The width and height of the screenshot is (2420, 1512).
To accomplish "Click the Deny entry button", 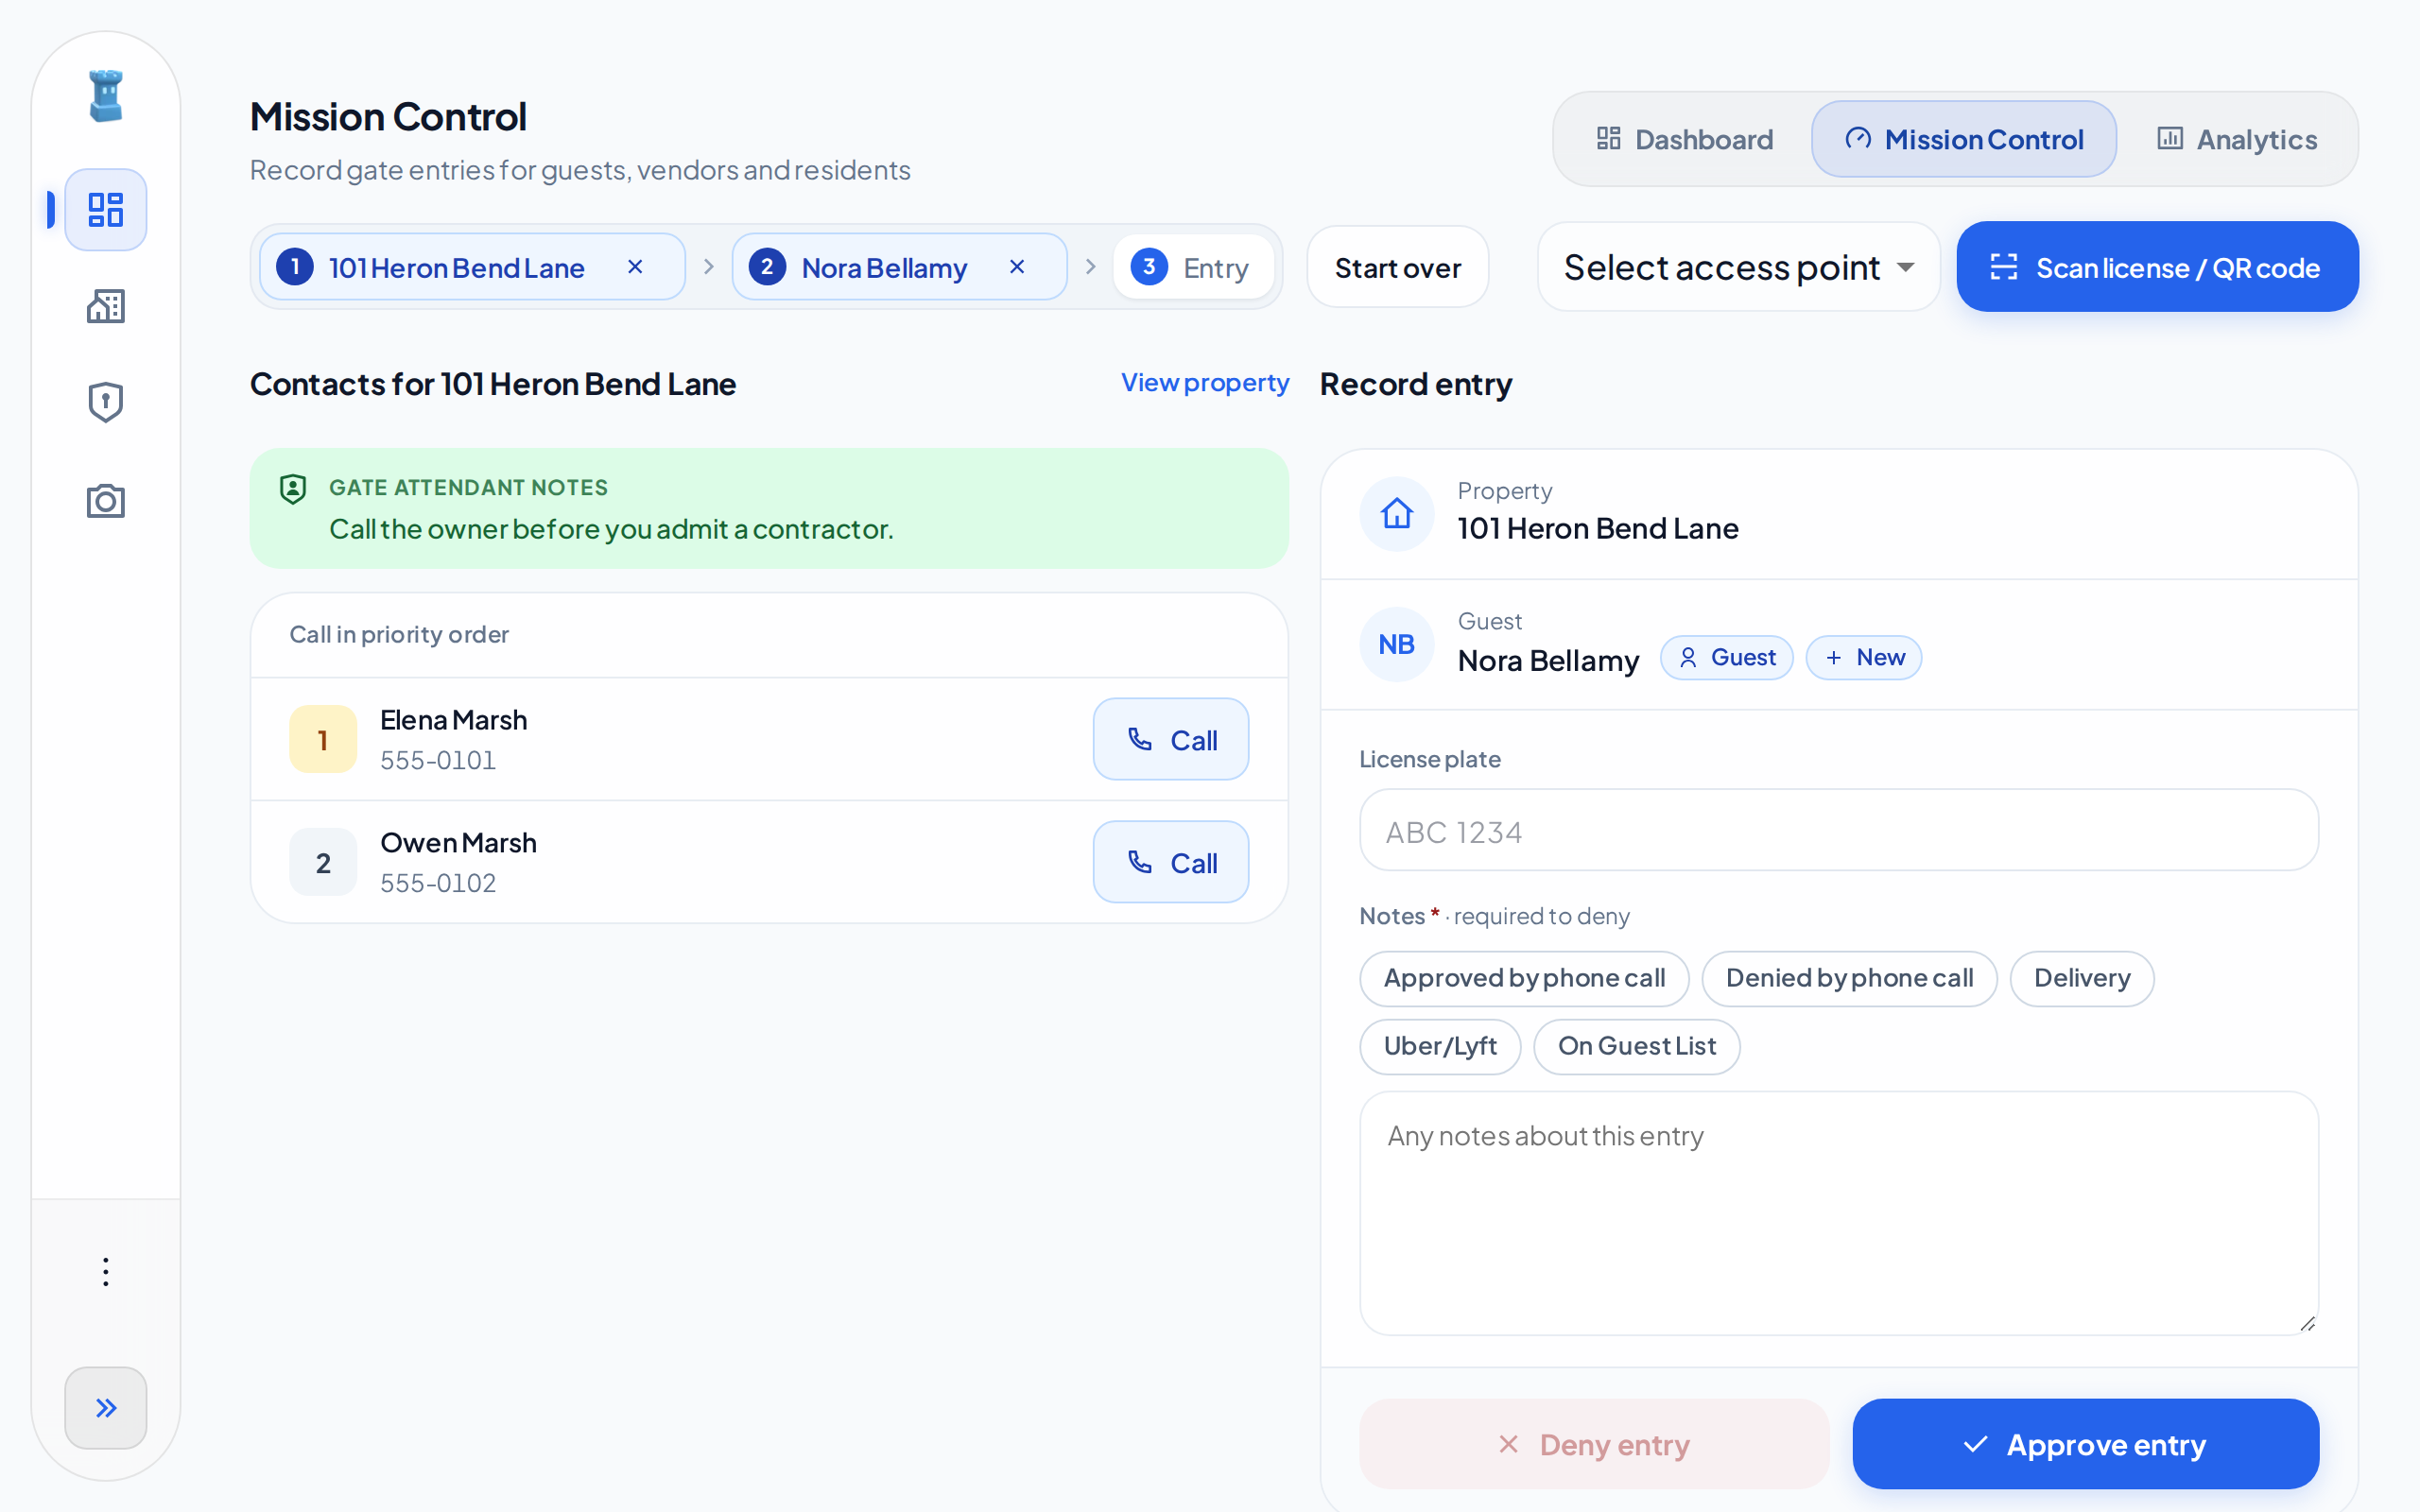I will click(1593, 1444).
